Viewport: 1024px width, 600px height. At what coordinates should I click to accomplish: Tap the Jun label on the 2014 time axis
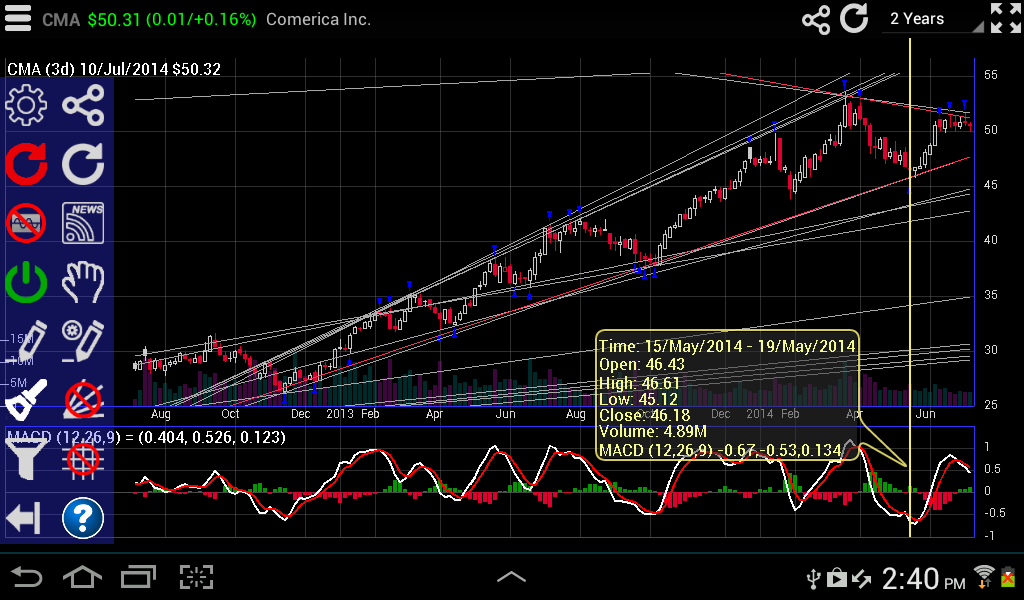point(925,414)
